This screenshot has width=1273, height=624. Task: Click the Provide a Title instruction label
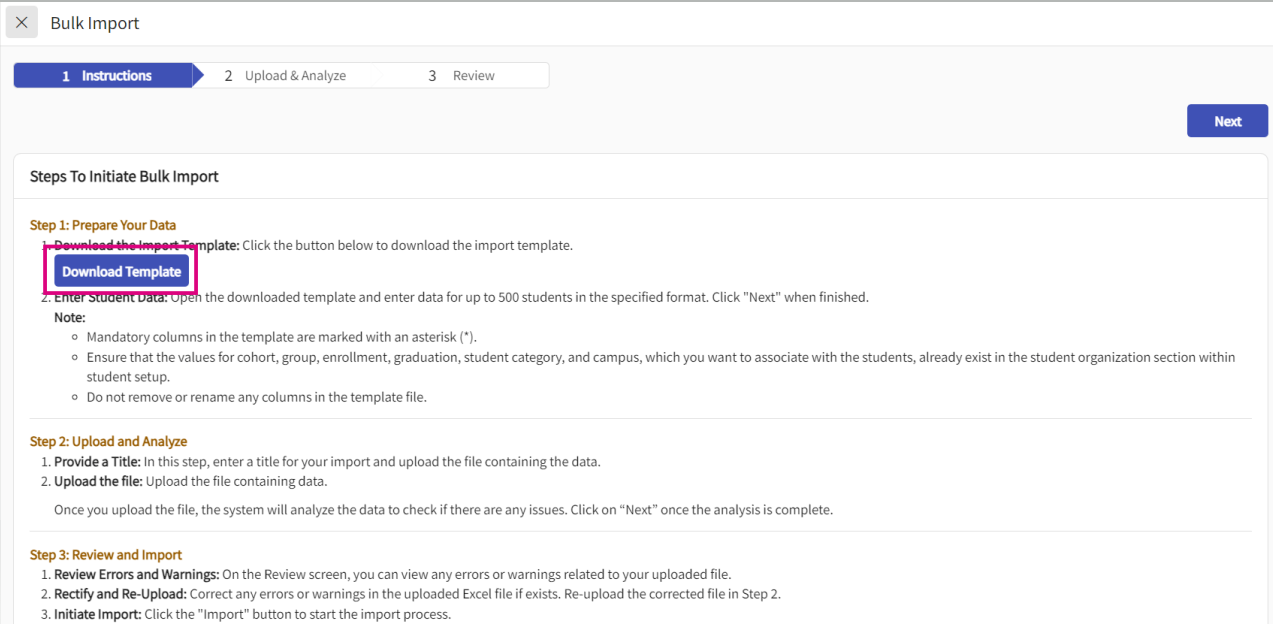(x=97, y=462)
